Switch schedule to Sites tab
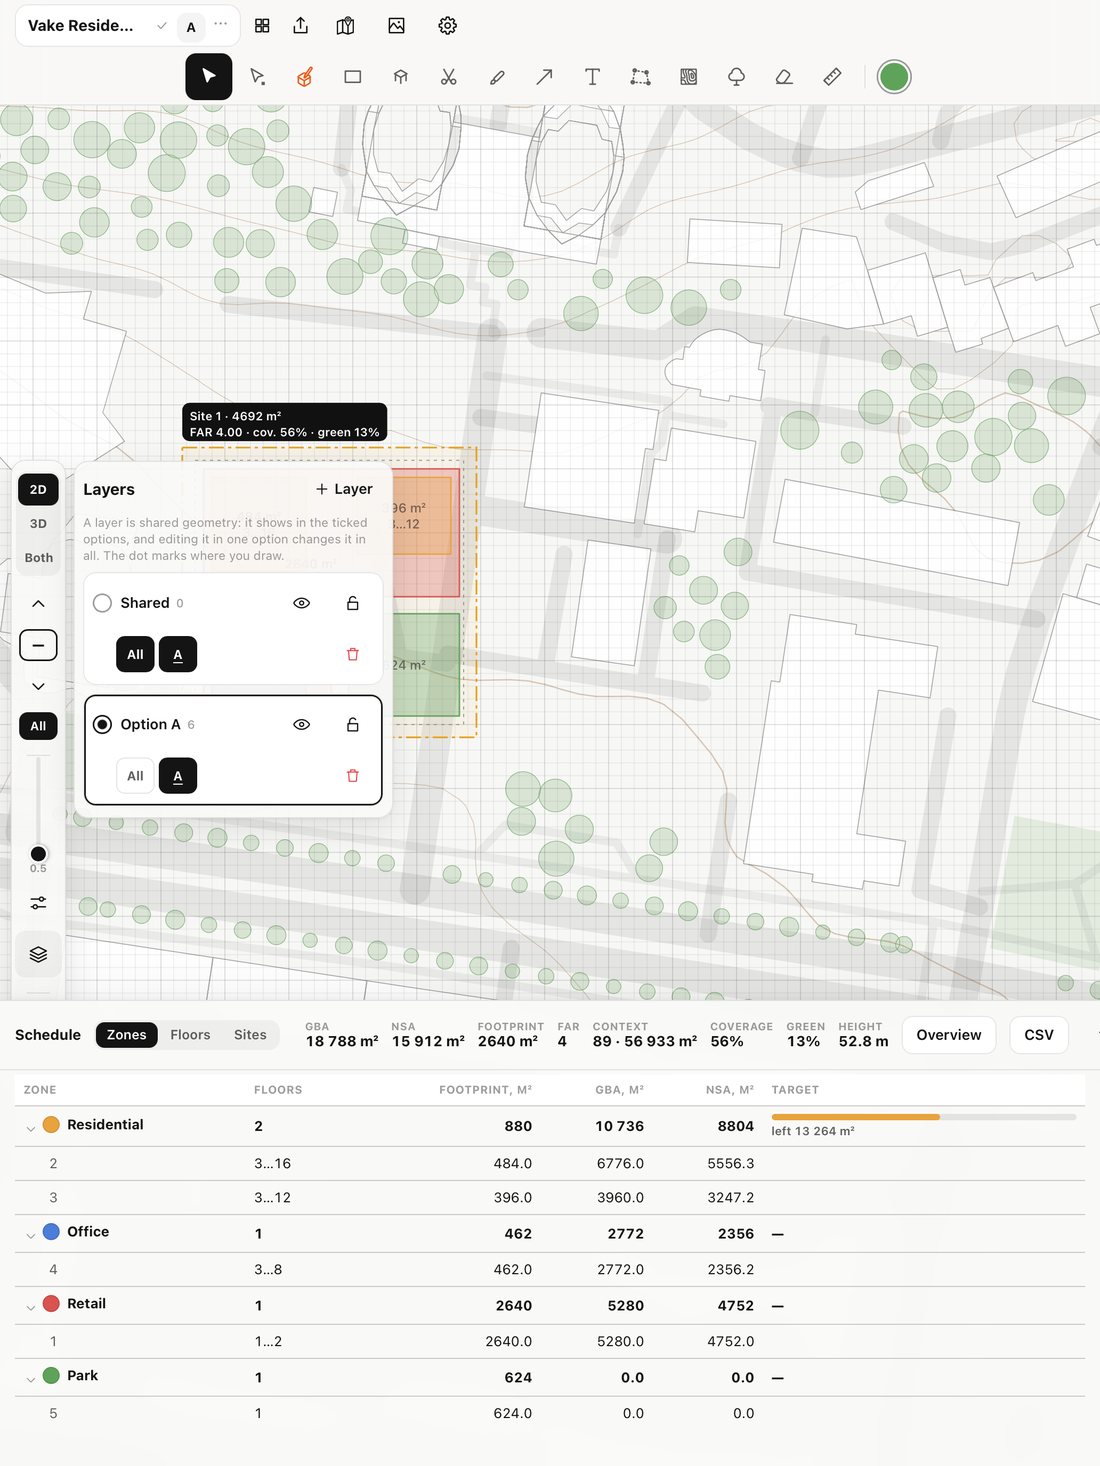1100x1466 pixels. click(x=250, y=1035)
